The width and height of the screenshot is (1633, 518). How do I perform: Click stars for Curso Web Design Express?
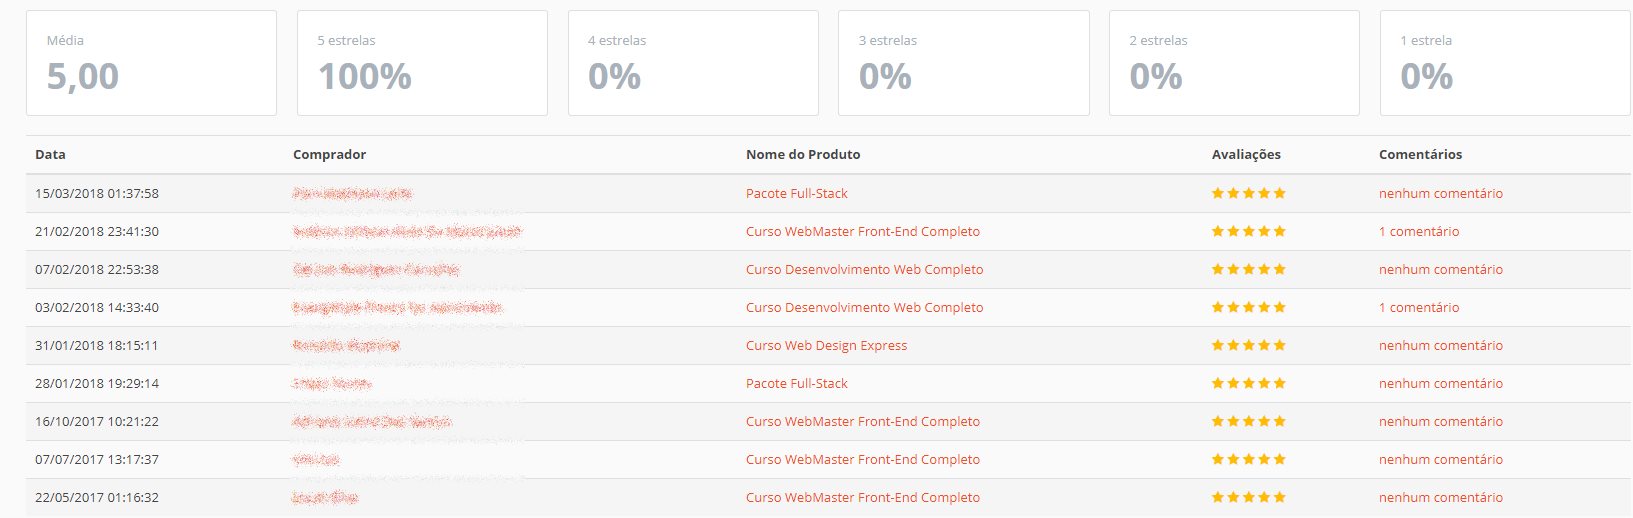[x=1248, y=345]
